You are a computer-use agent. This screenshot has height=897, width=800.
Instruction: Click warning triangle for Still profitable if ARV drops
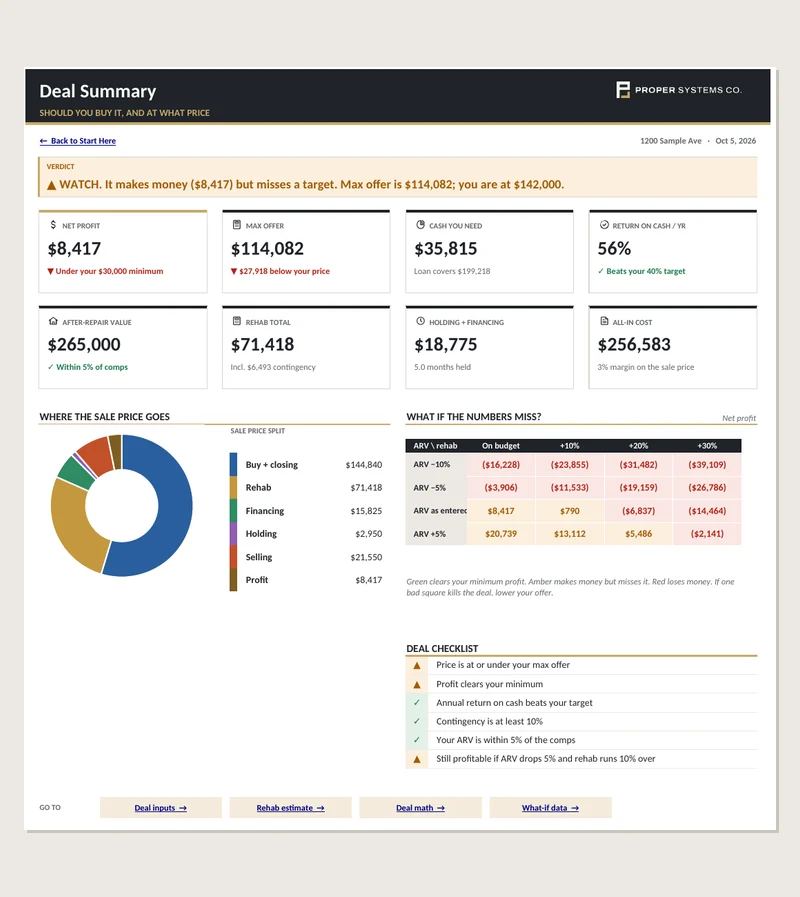417,759
